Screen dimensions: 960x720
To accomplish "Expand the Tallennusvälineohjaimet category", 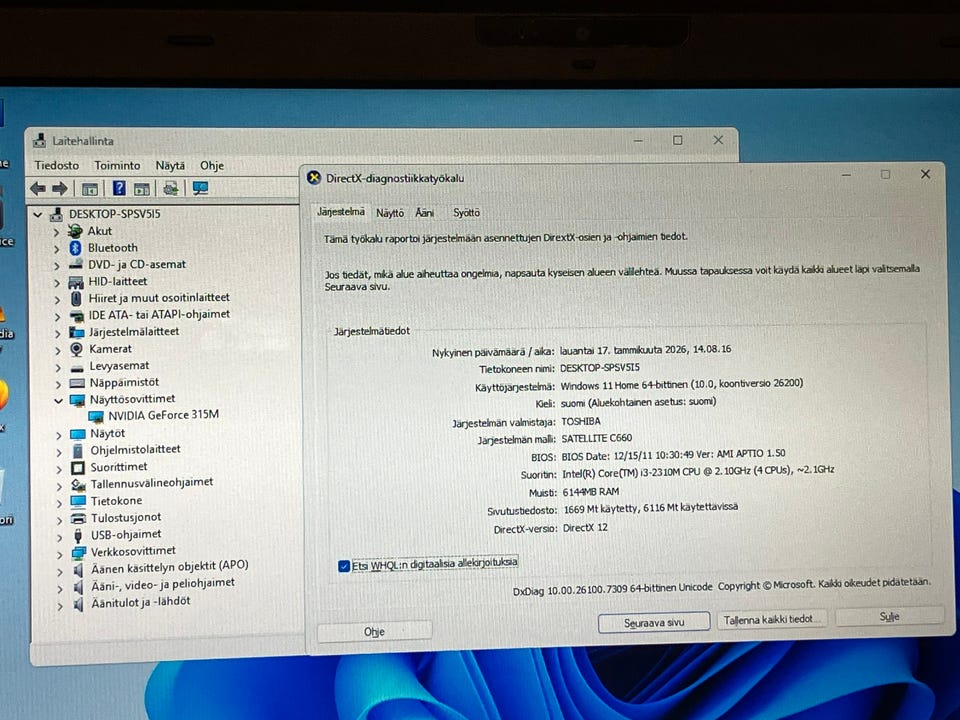I will tap(59, 486).
